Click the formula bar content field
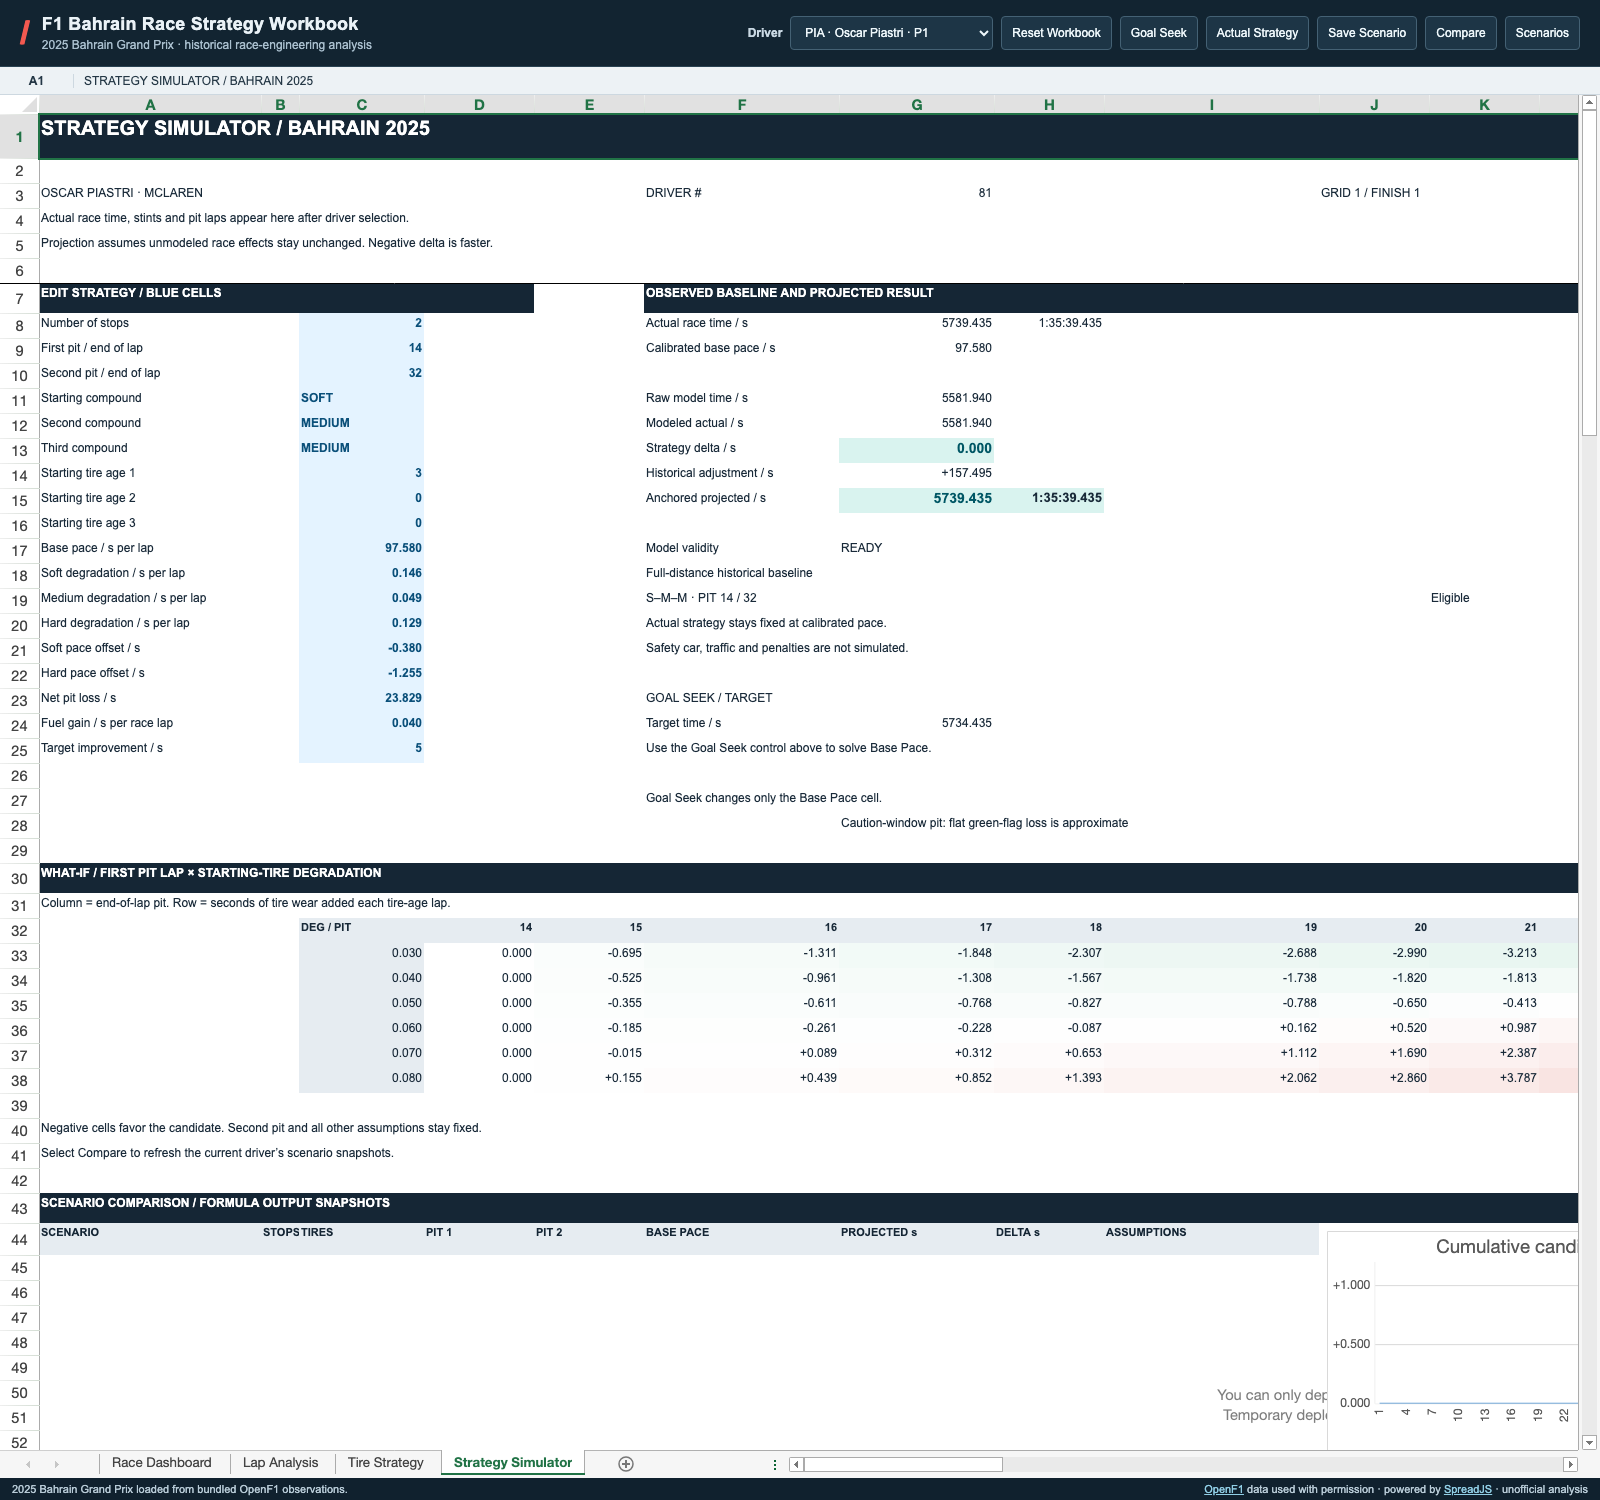 click(x=836, y=81)
